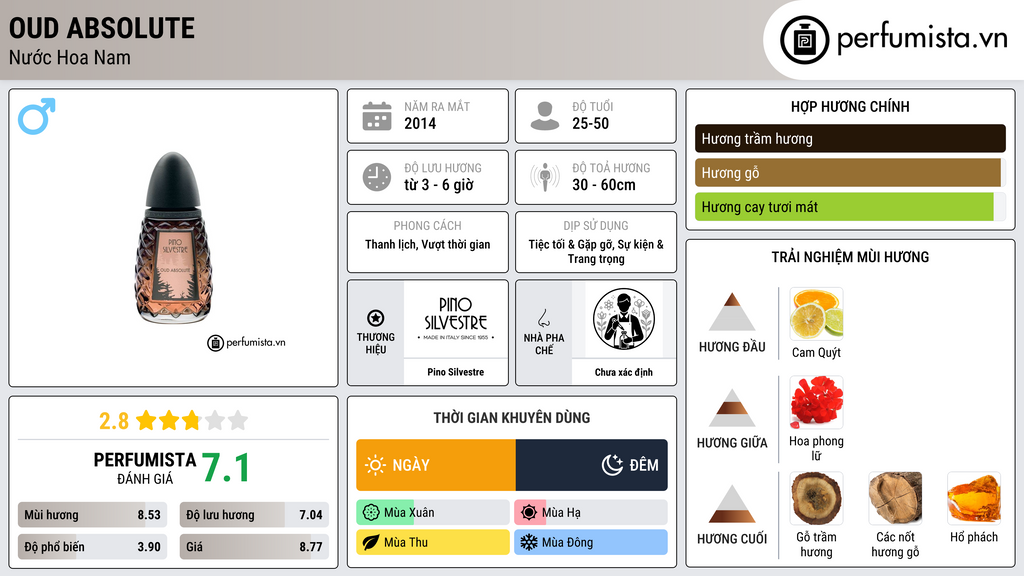Screen dimensions: 1024x576
Task: Click the Chưa xác định perfumer label
Action: coord(624,372)
